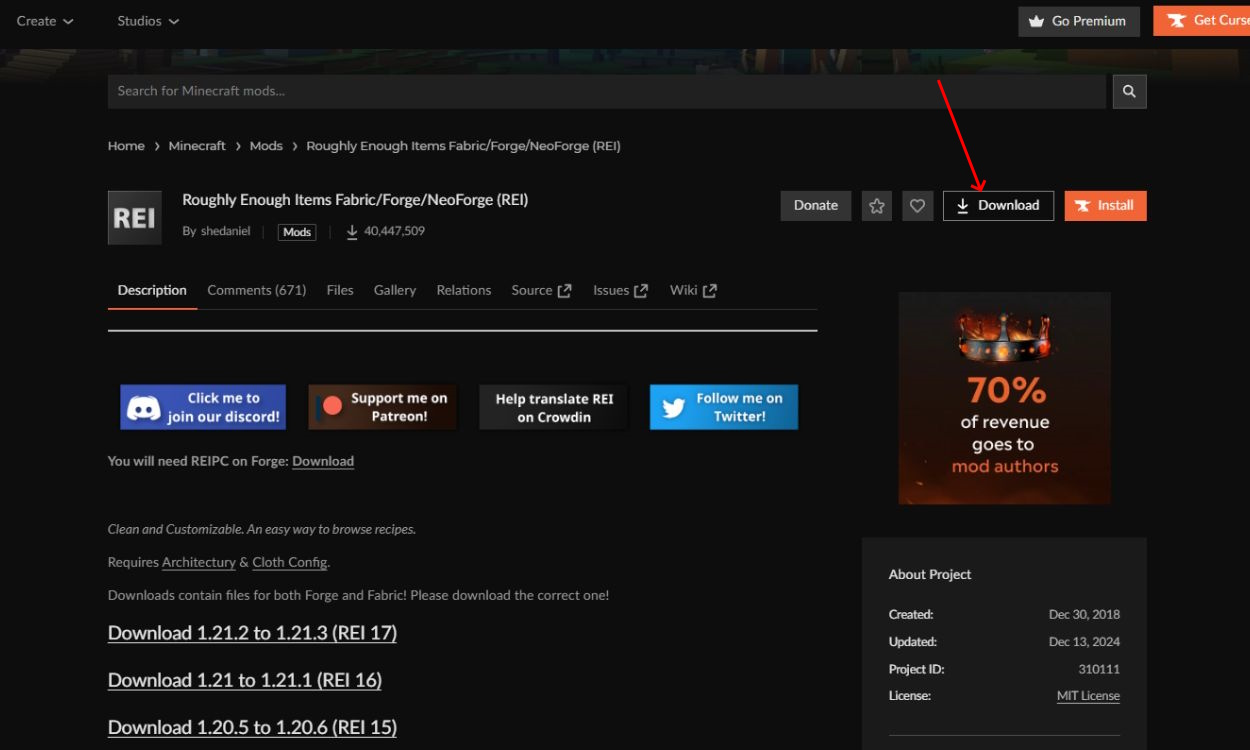Open the Comments (671) section
The width and height of the screenshot is (1250, 750).
point(257,289)
